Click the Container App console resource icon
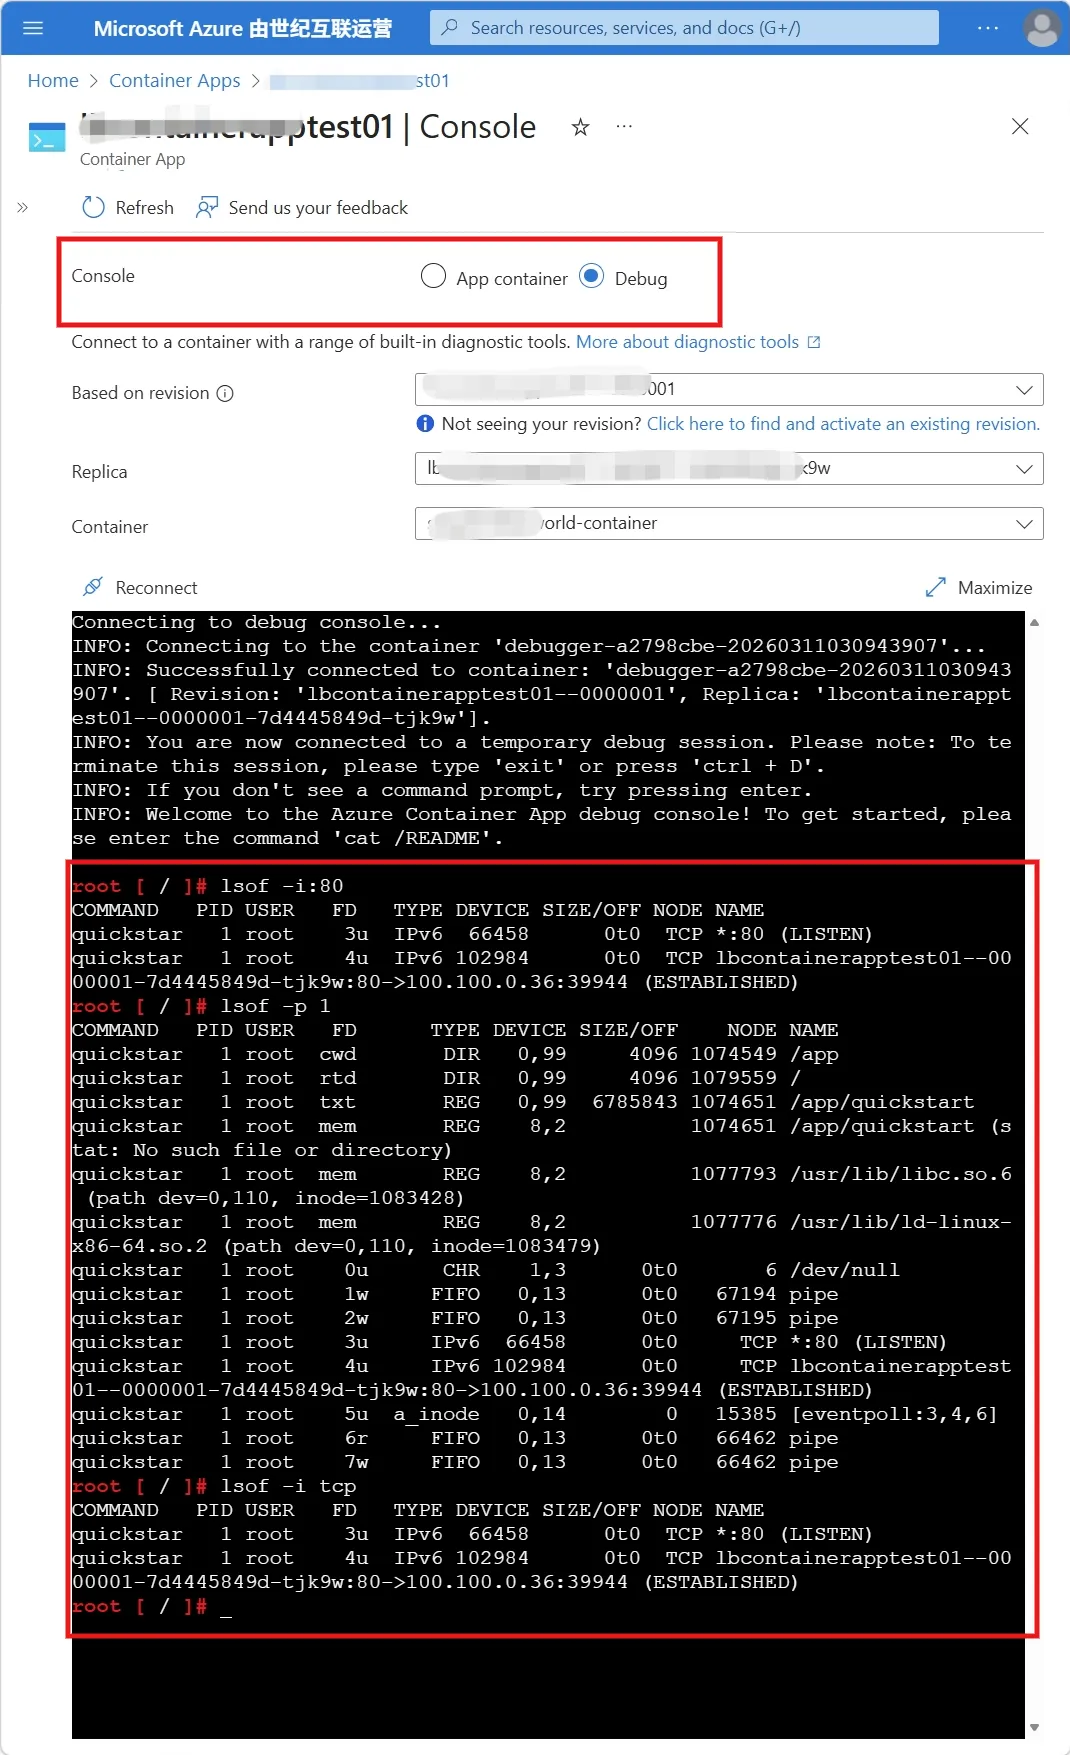1070x1755 pixels. pyautogui.click(x=47, y=137)
